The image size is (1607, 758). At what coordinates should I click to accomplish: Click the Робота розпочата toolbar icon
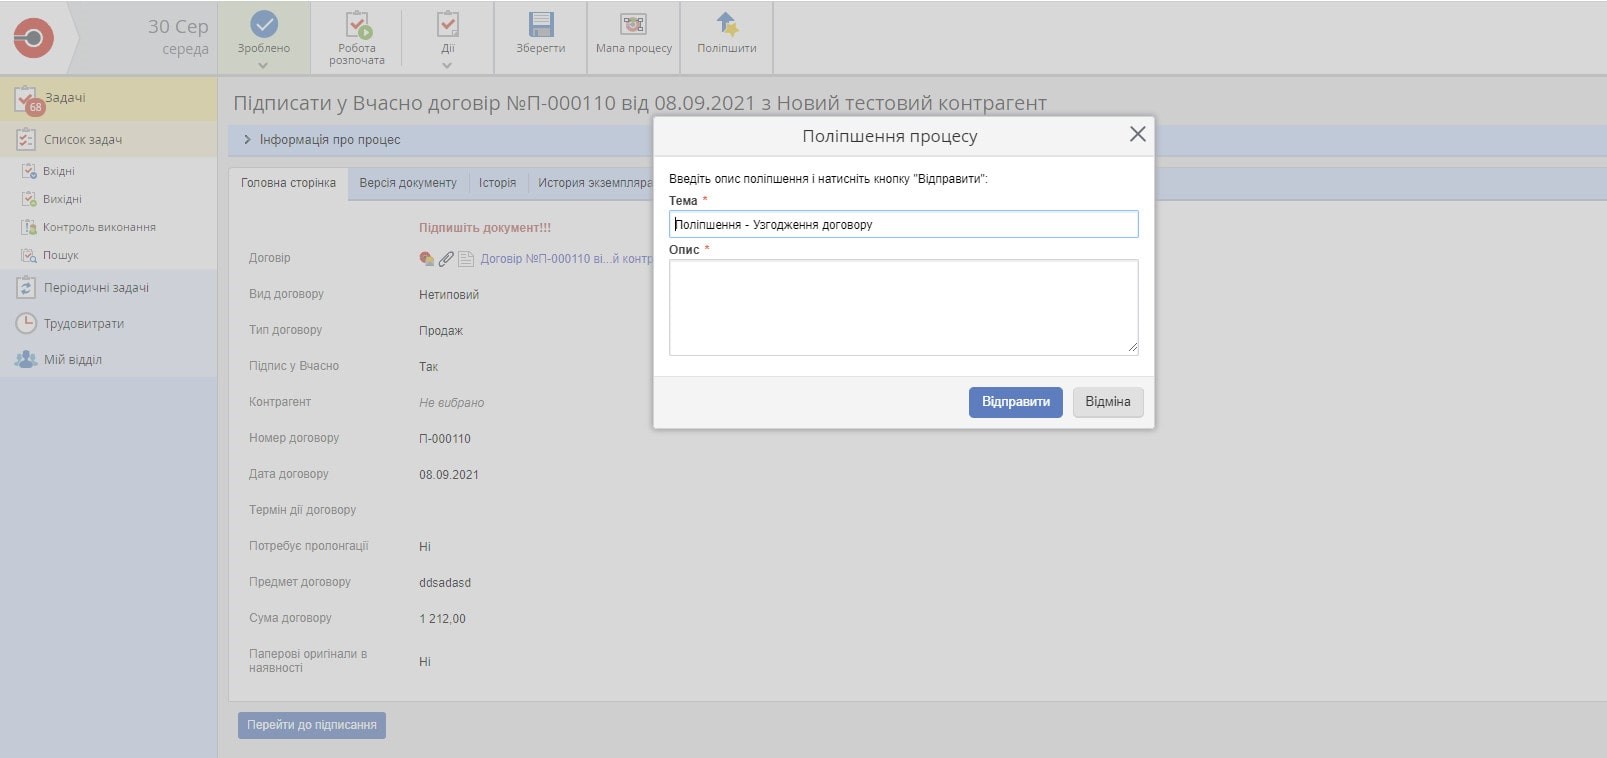(357, 26)
